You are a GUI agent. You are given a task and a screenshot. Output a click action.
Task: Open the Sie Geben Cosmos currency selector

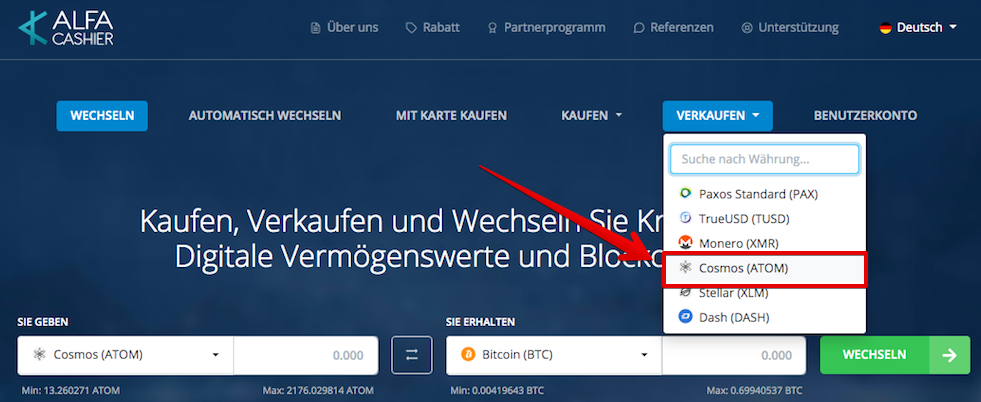tap(126, 355)
